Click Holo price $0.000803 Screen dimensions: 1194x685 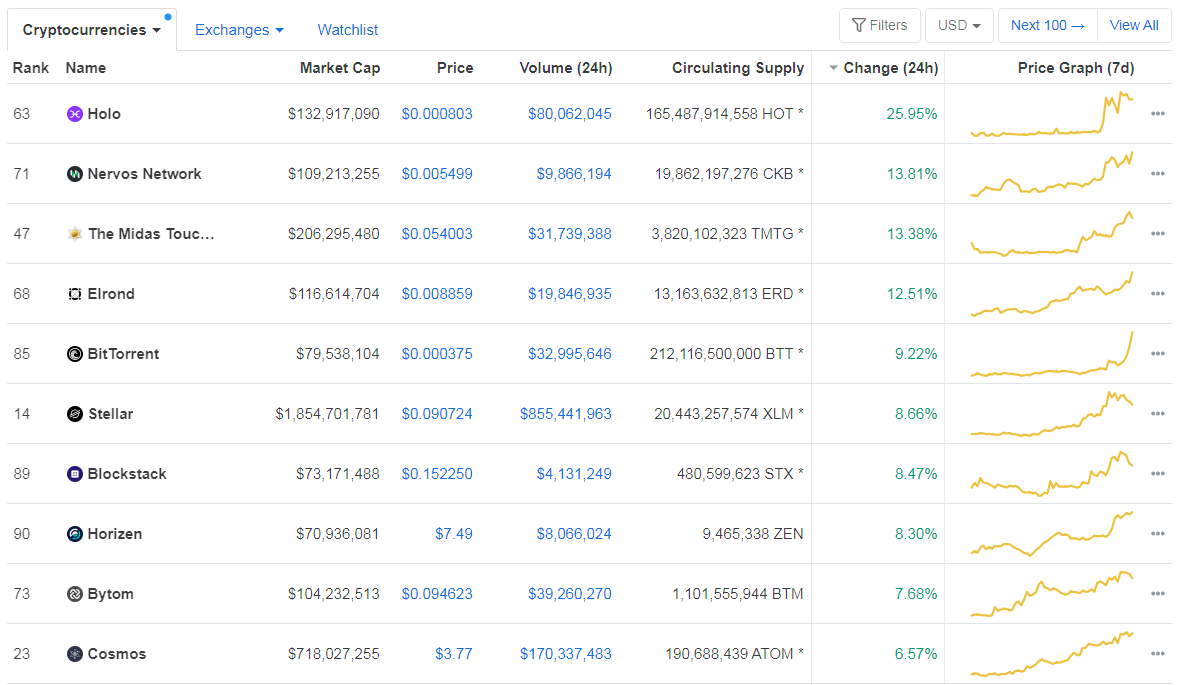437,114
